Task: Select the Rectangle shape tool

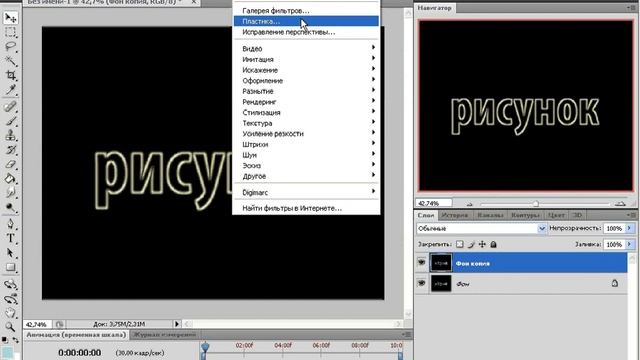Action: [11, 268]
